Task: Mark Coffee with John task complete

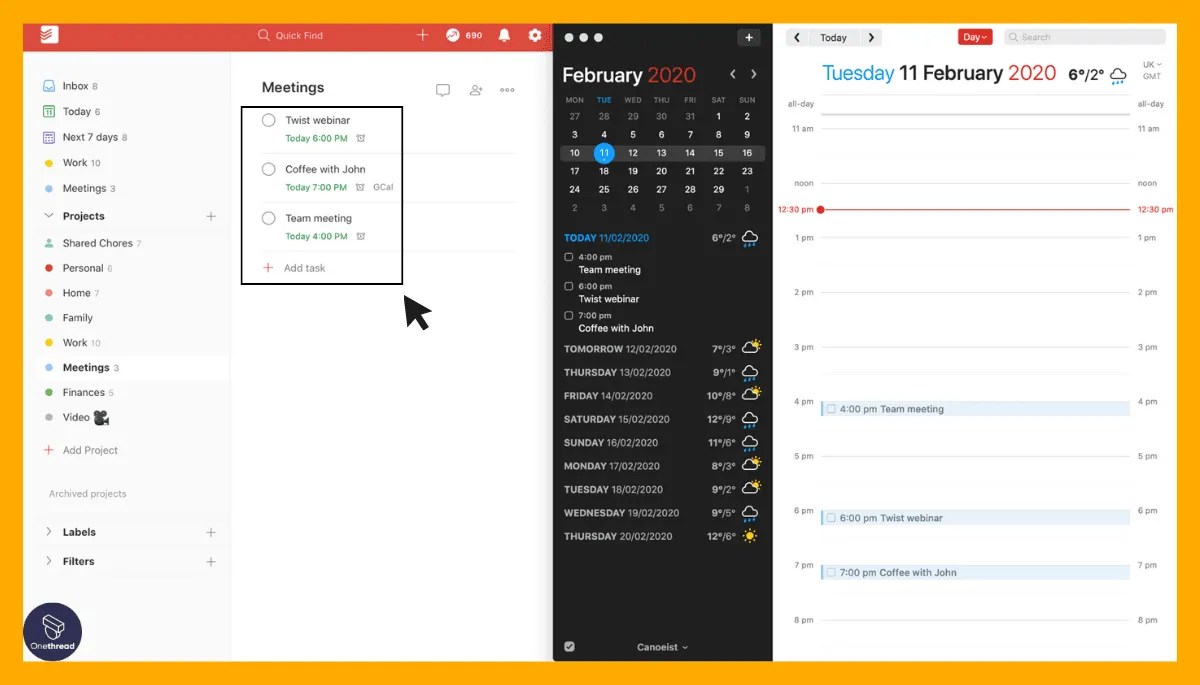Action: click(x=268, y=169)
